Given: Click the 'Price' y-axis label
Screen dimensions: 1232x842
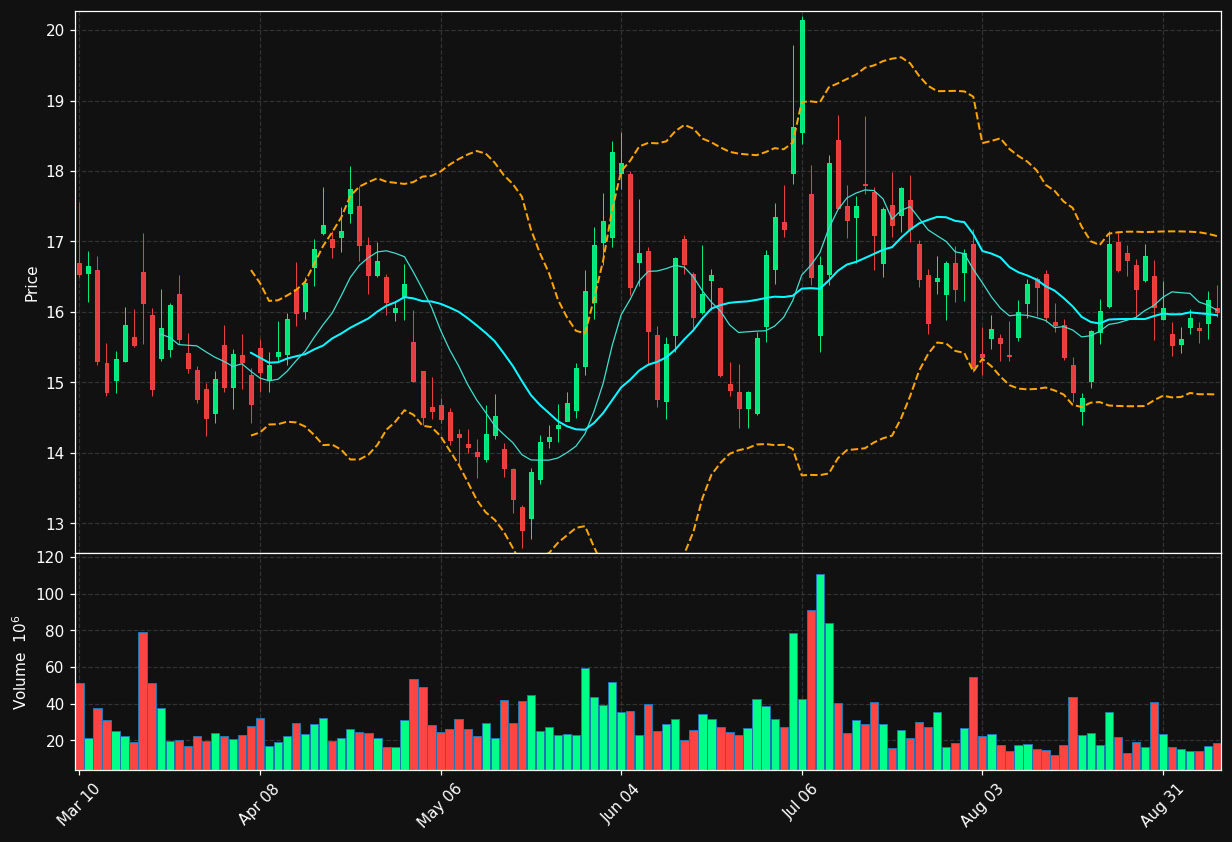Looking at the screenshot, I should click(x=32, y=283).
